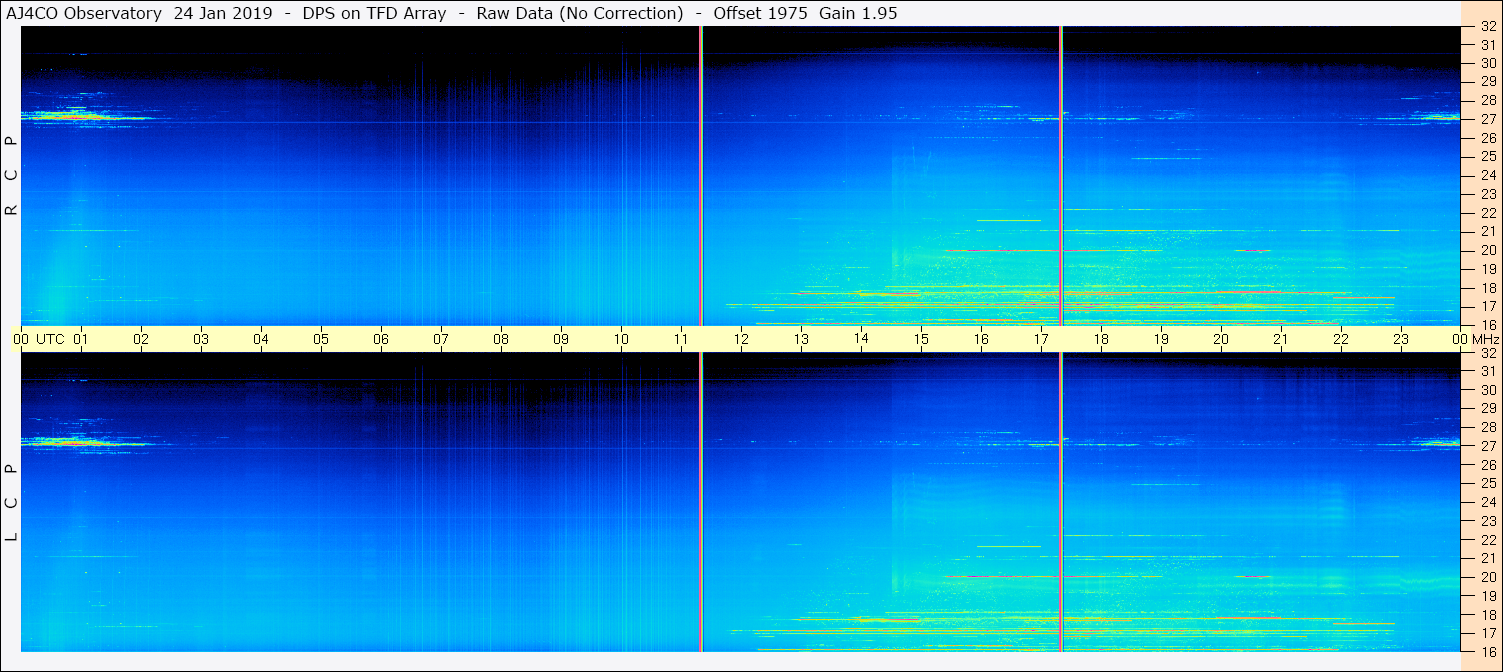1503x672 pixels.
Task: Pick the '05' hour label on the time axis
Action: [x=321, y=339]
